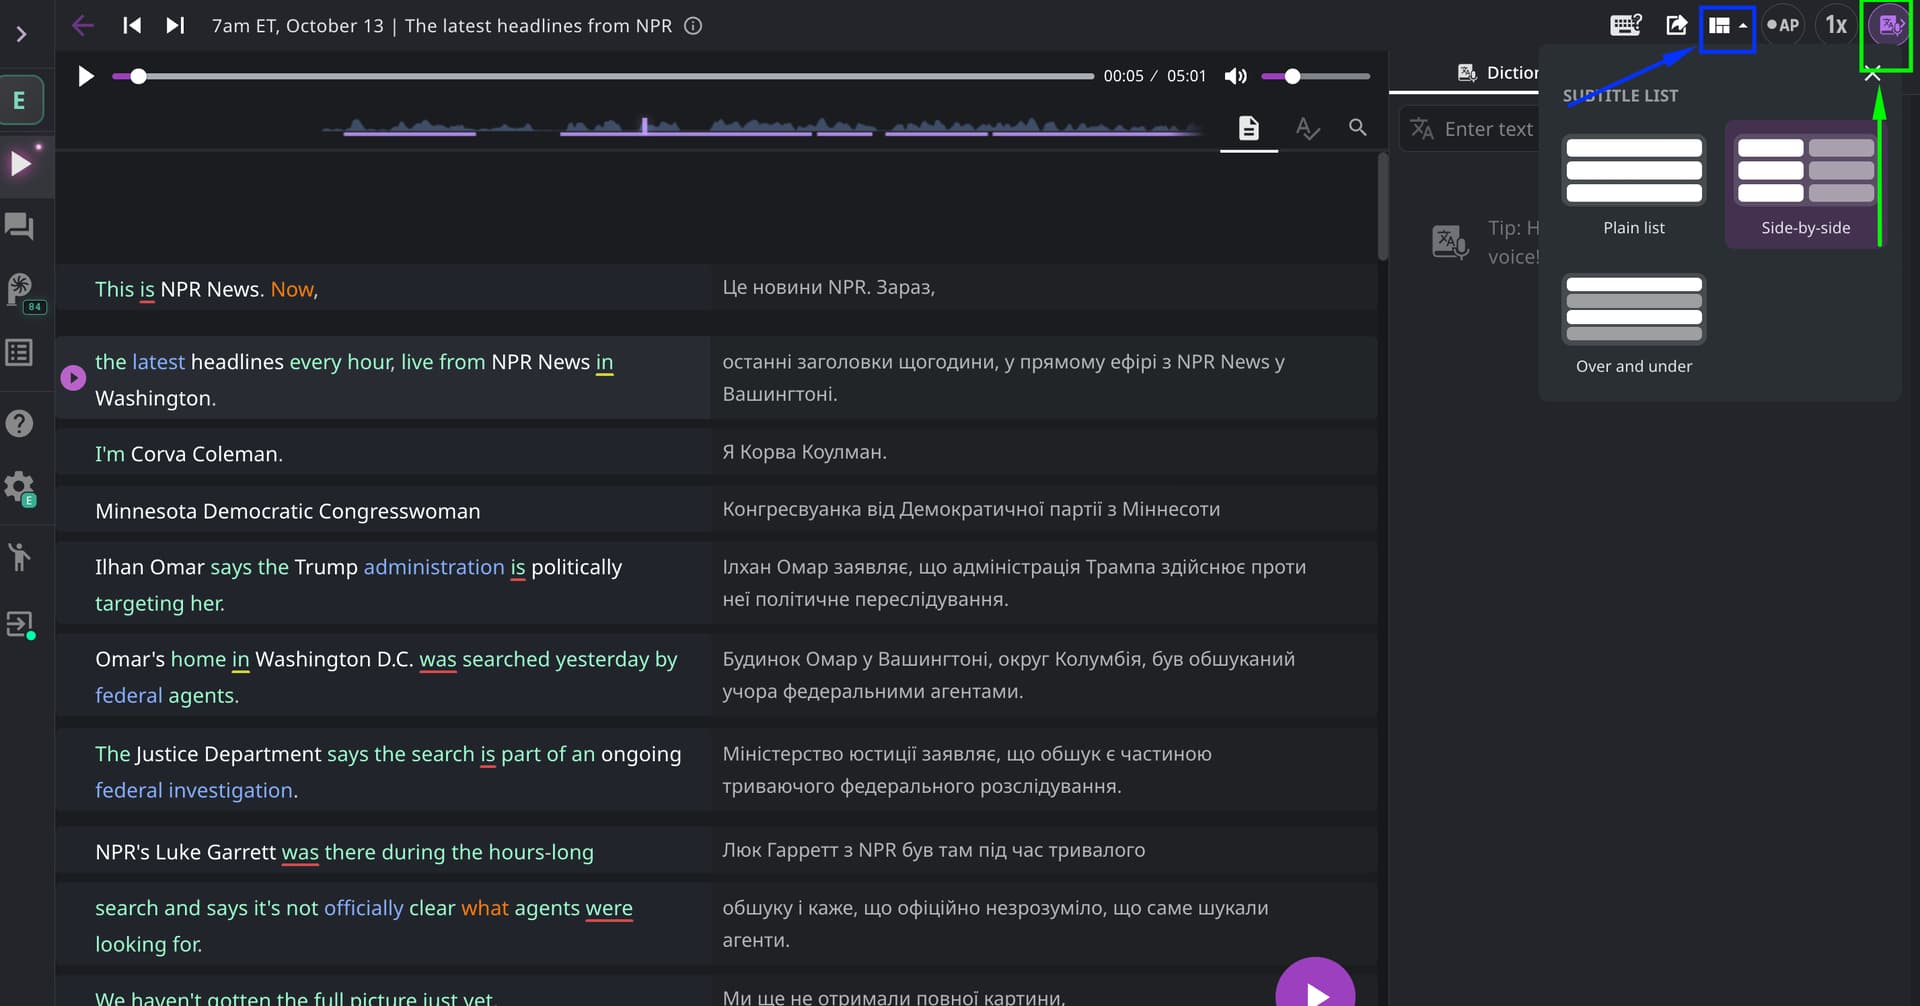Toggle the subtitle layout dropdown

point(1727,26)
